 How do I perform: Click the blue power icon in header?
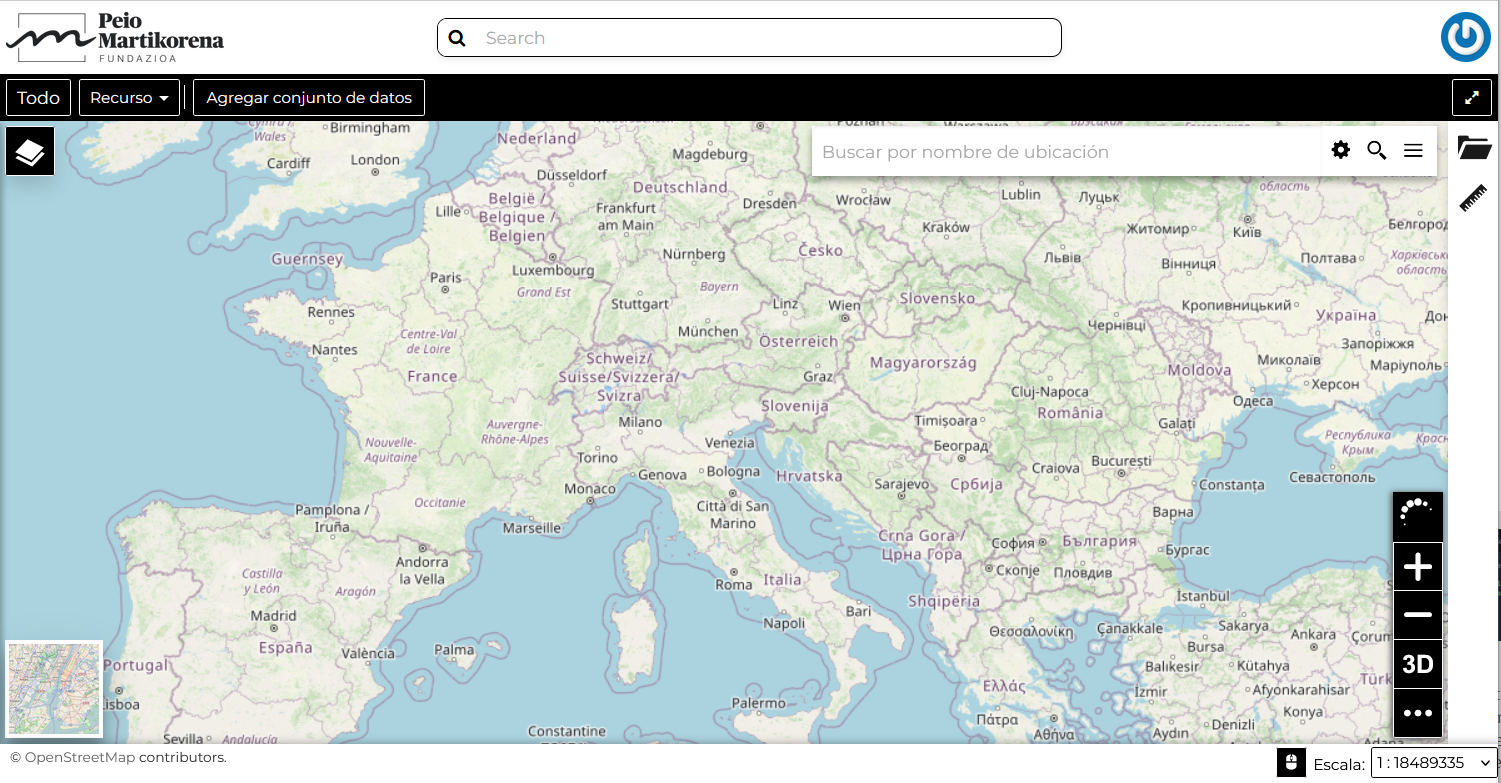tap(1465, 37)
